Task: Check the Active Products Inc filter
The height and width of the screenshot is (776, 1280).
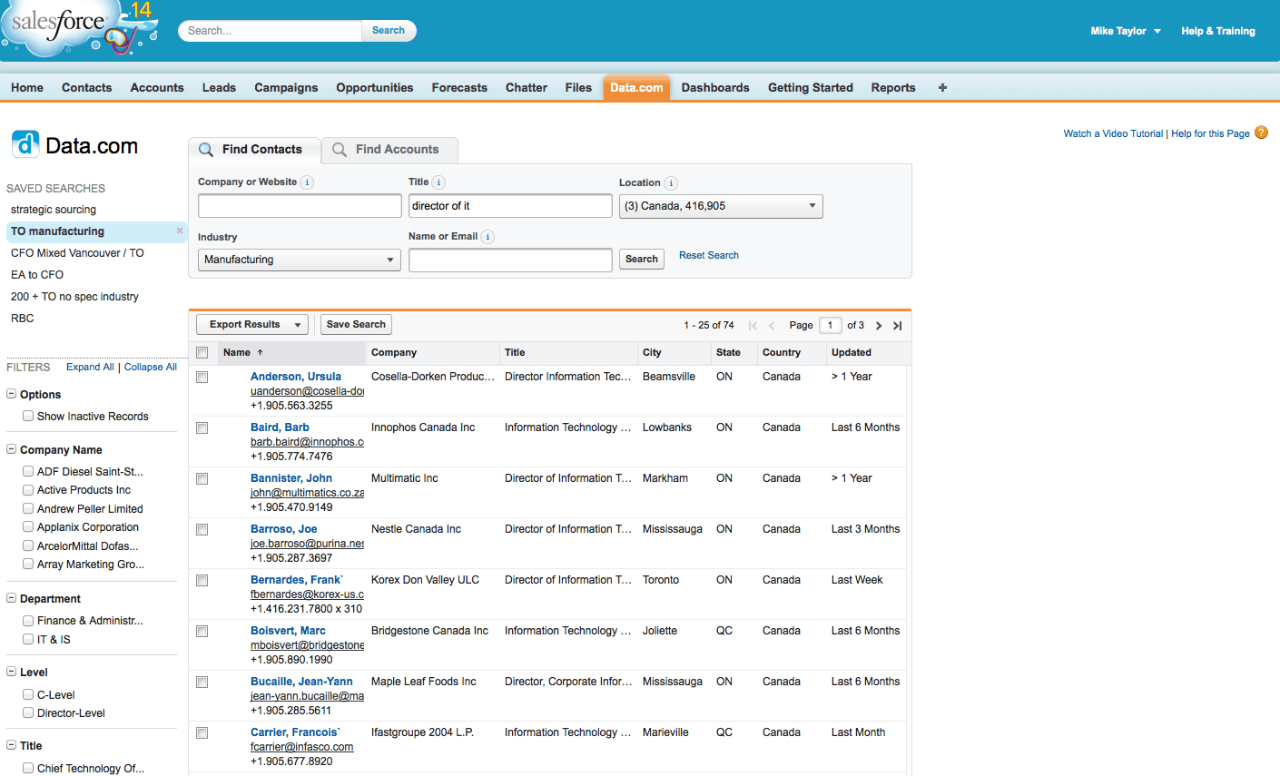Action: pos(28,490)
